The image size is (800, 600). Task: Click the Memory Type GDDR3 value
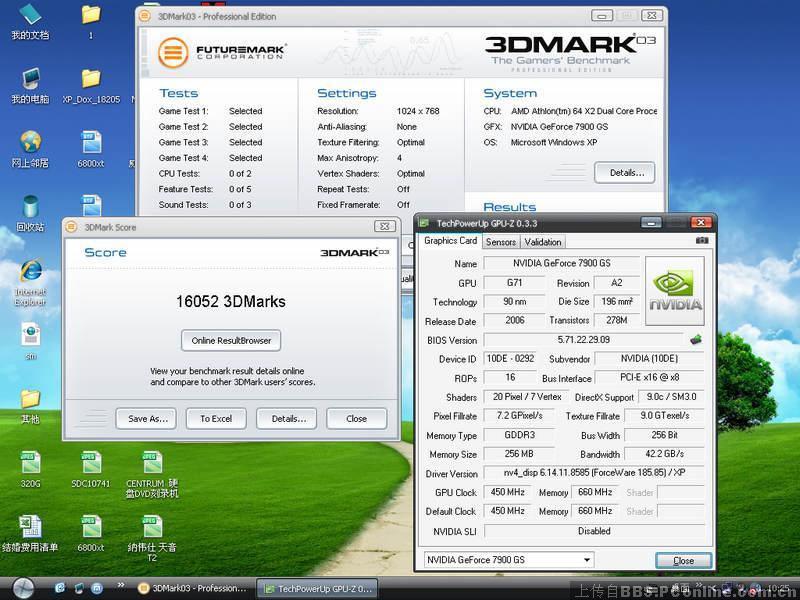click(519, 435)
